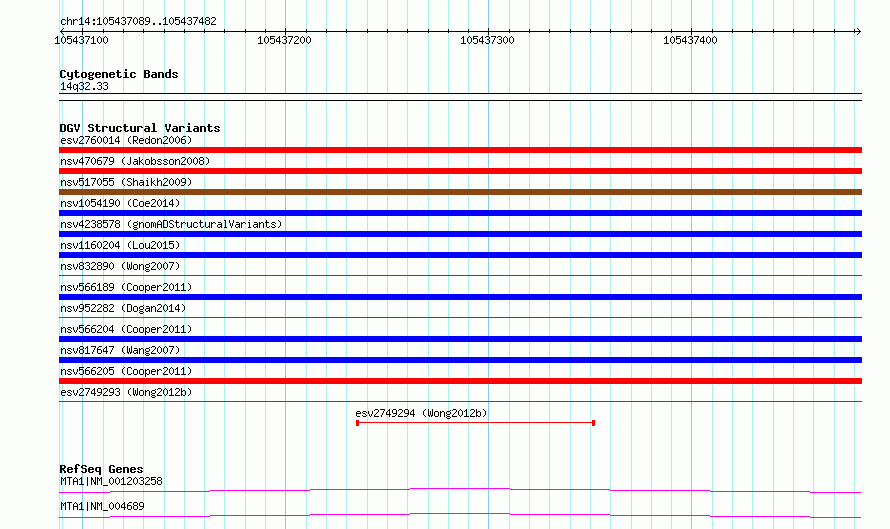The image size is (890, 529).
Task: Click the red bar under esv2760014
Action: [460, 150]
